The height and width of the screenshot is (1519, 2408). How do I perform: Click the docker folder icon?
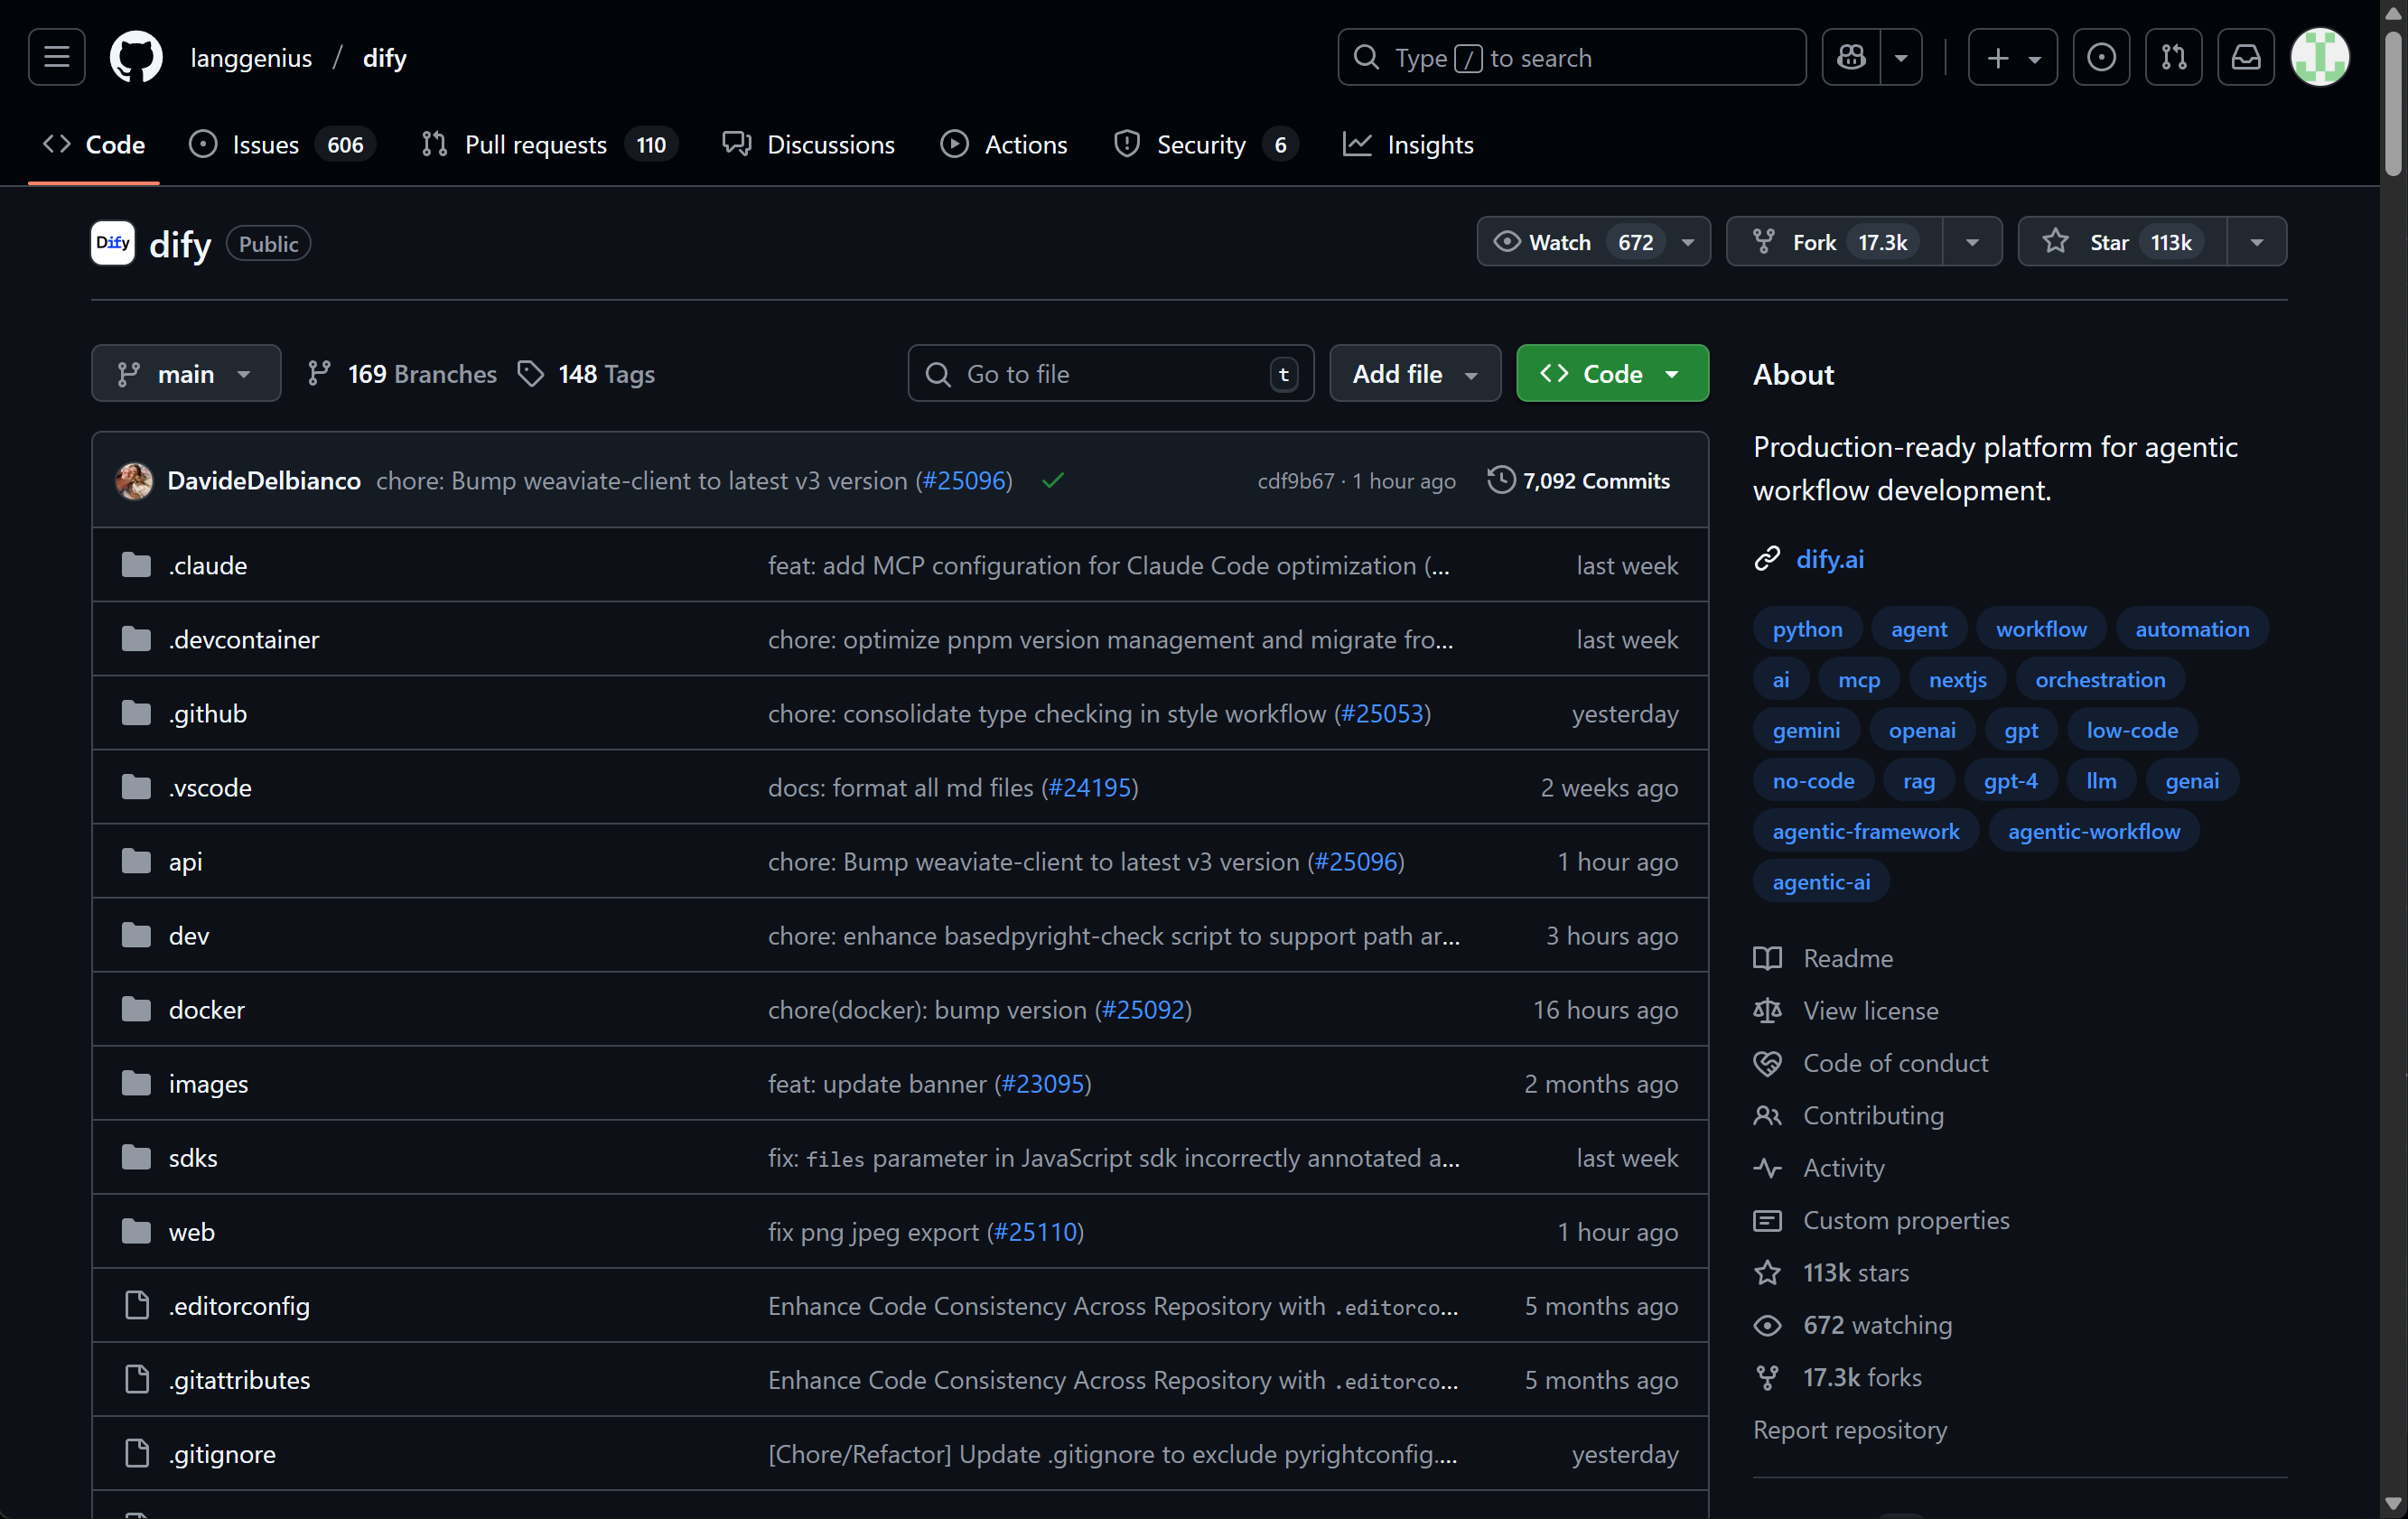point(136,1009)
